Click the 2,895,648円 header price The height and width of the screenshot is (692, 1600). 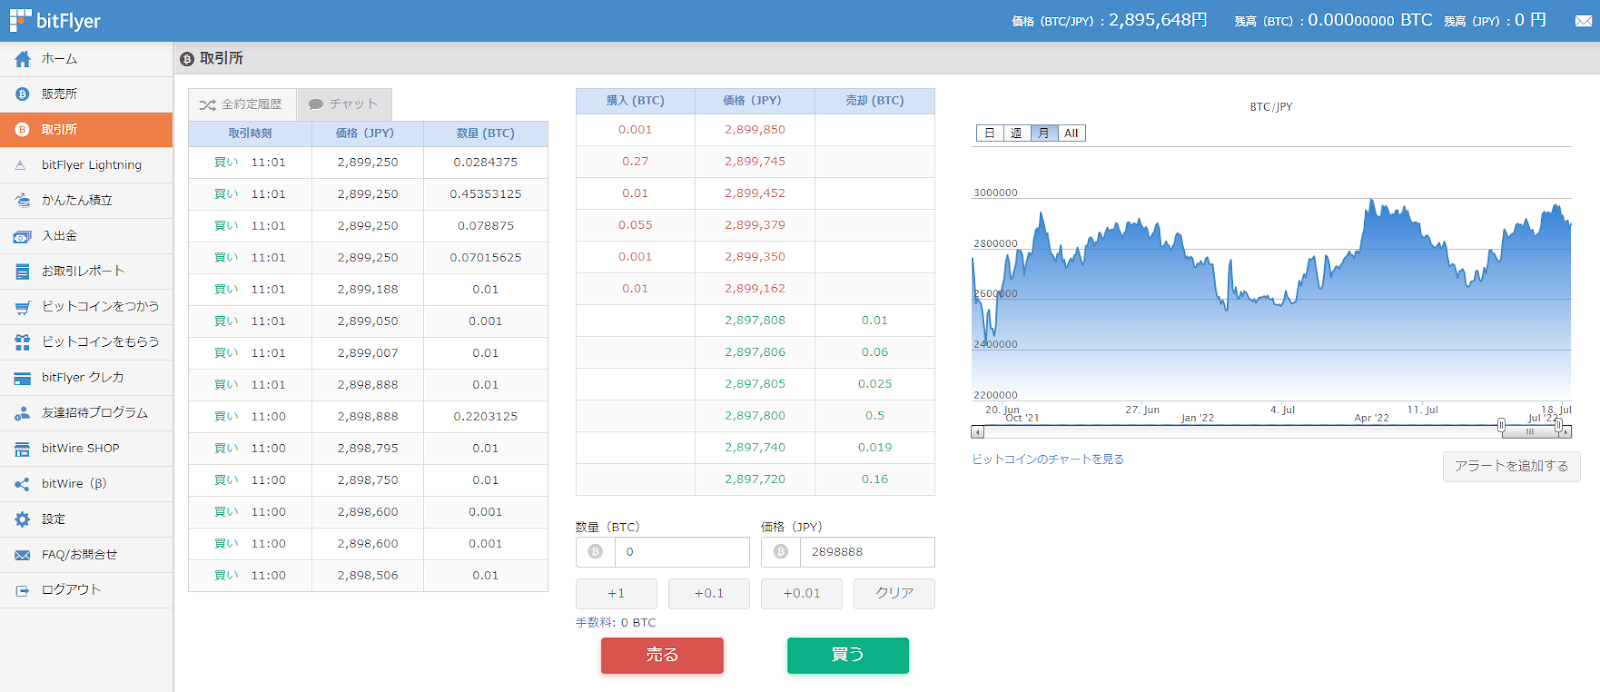pos(1158,20)
